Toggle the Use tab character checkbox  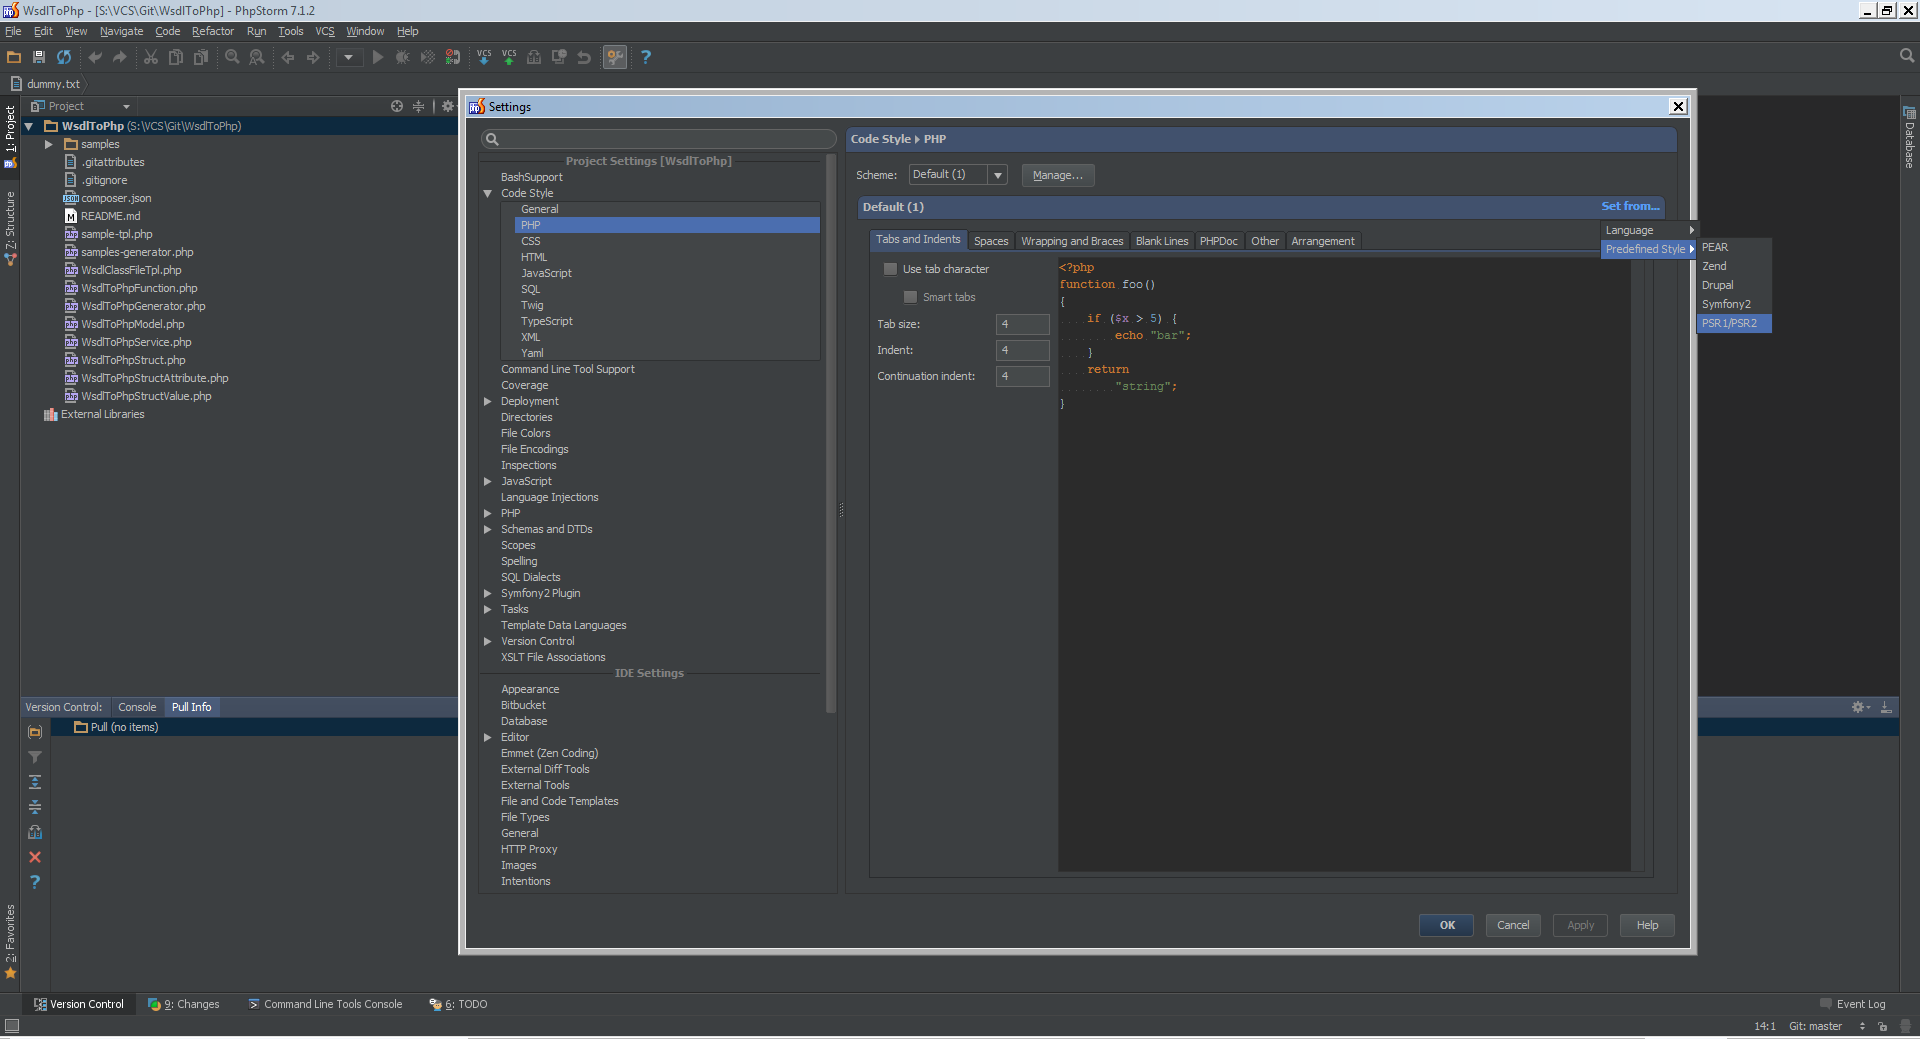(890, 269)
